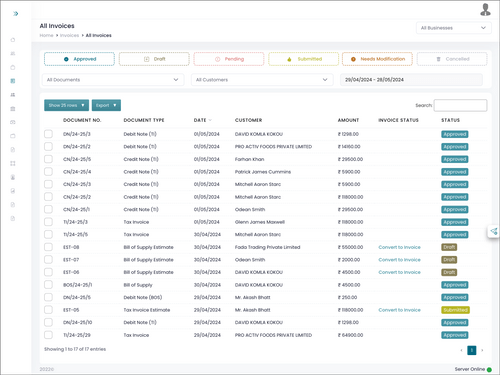Open the All Customers dropdown

[x=262, y=80]
